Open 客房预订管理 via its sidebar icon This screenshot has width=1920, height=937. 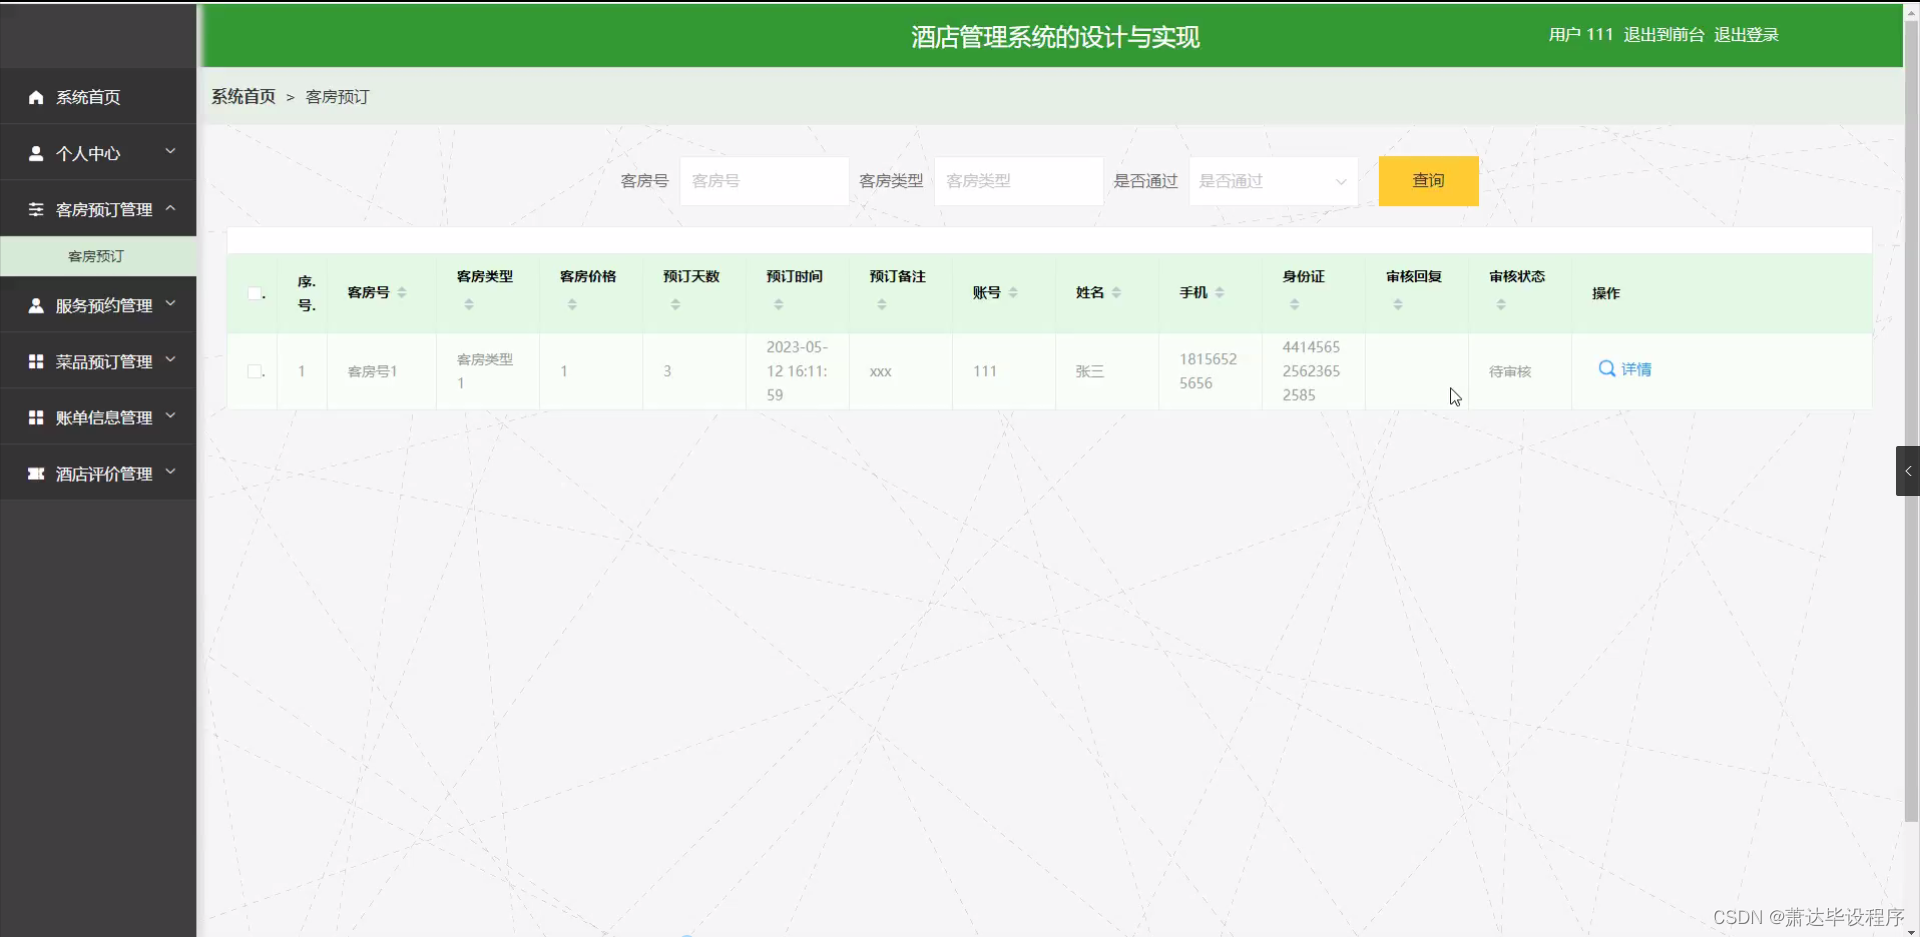click(x=37, y=209)
